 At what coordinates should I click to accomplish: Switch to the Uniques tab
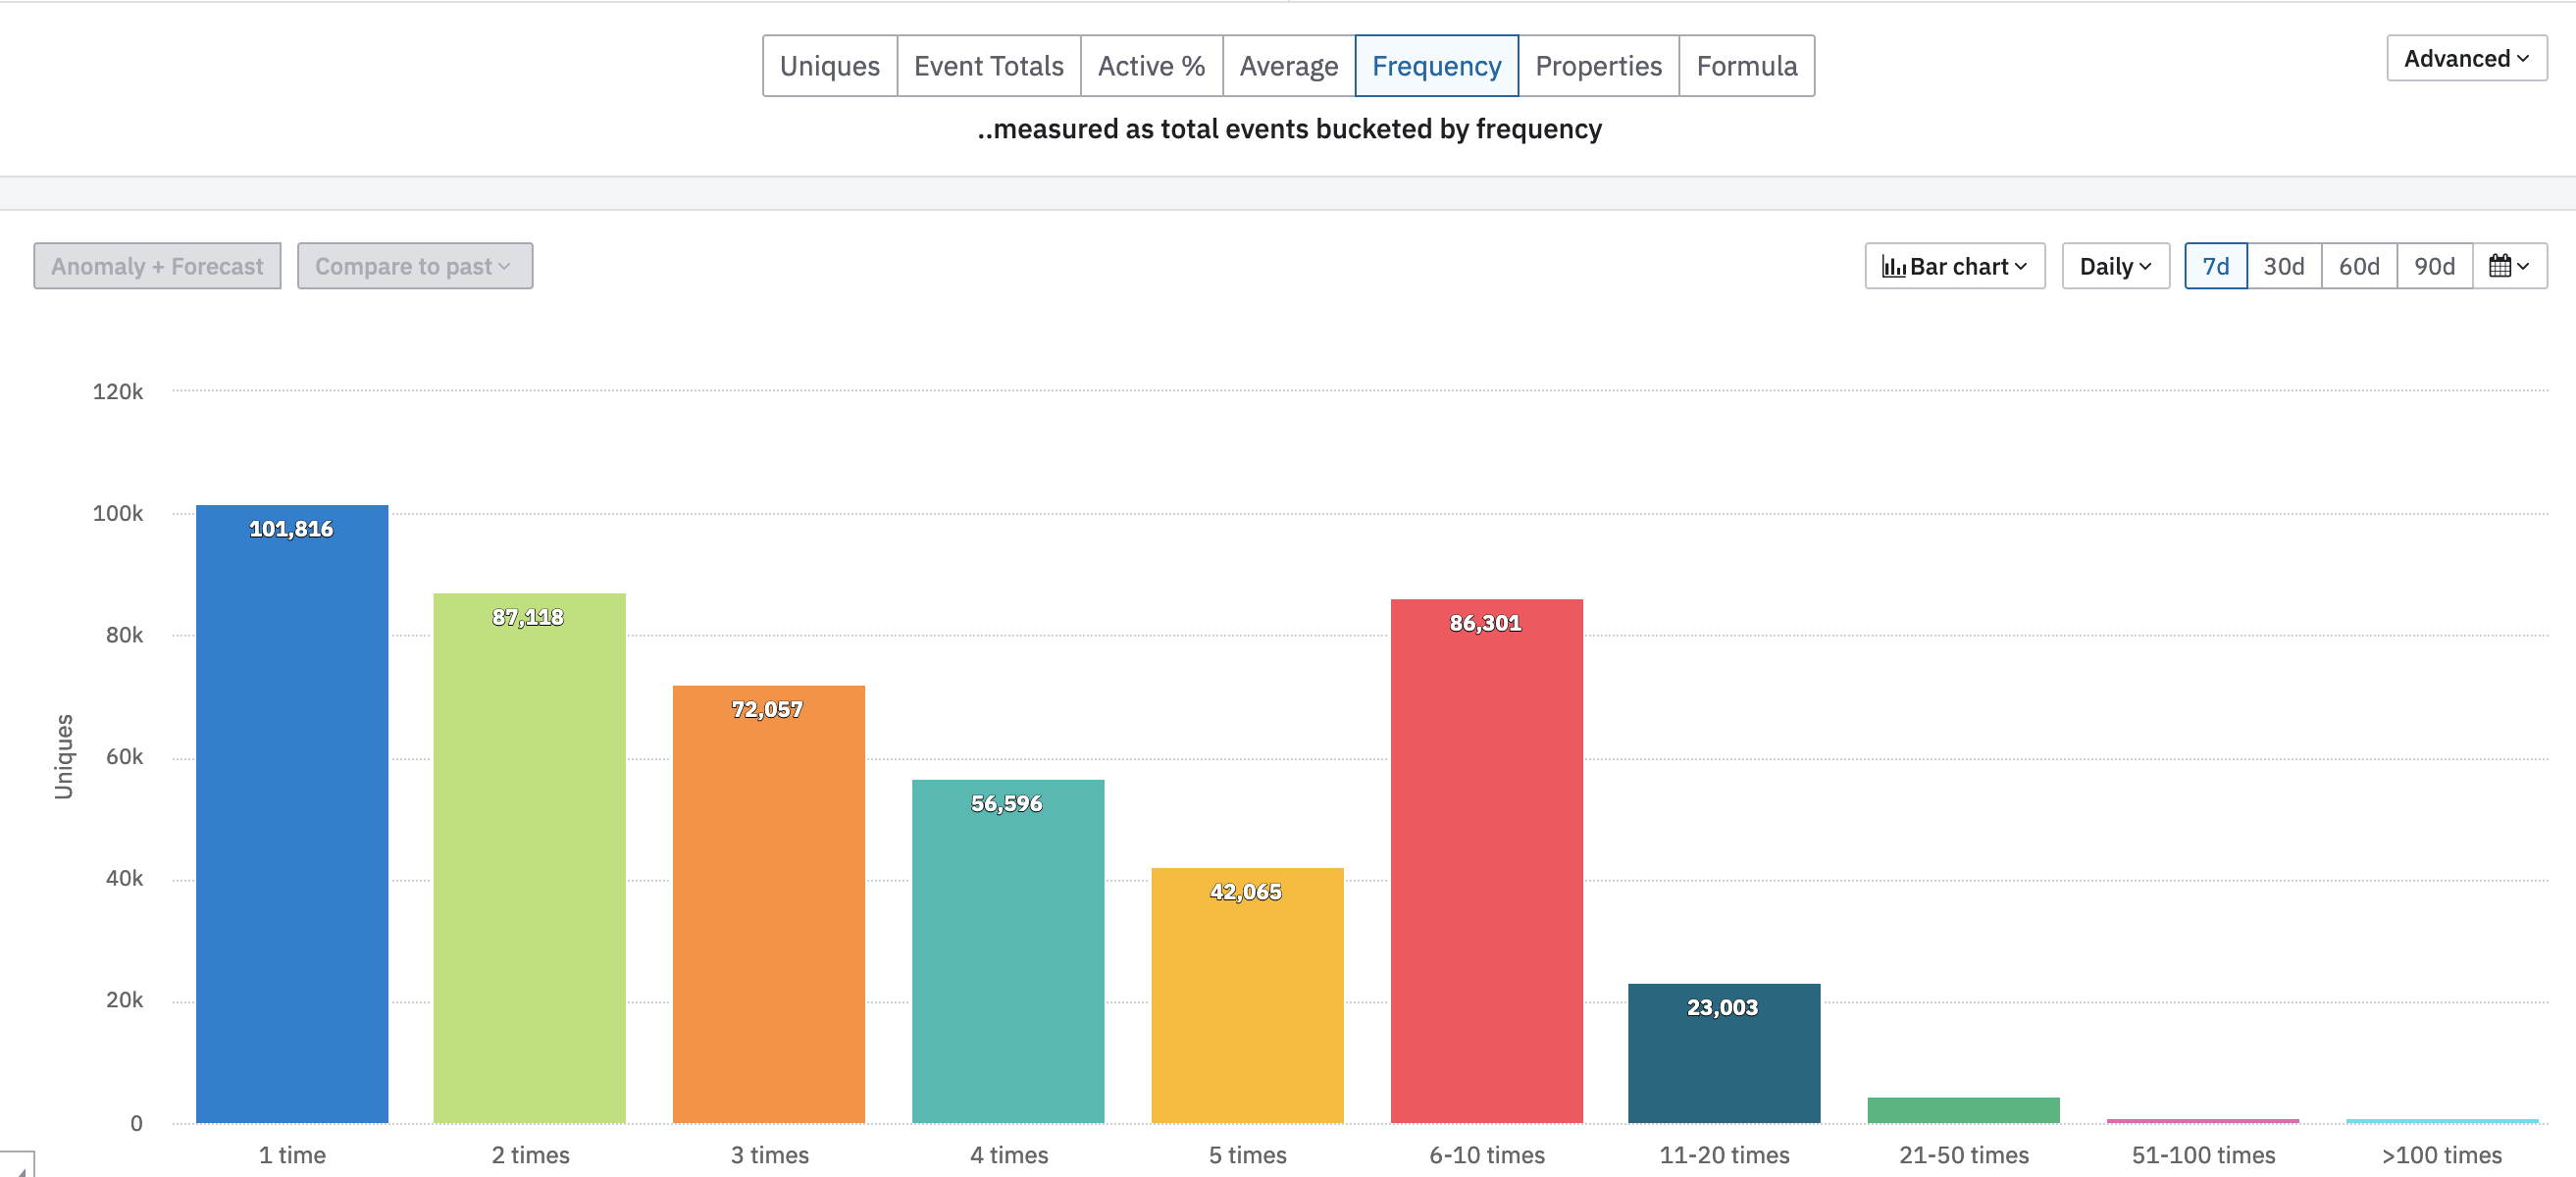[829, 66]
